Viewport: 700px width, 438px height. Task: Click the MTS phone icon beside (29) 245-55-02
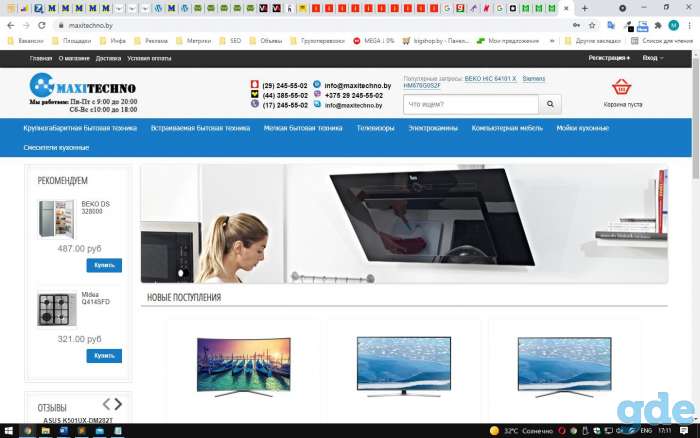tap(254, 84)
